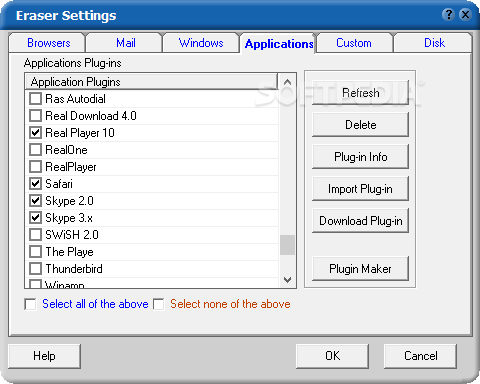
Task: Select the SWiSH 2.0 entry text
Action: [72, 235]
